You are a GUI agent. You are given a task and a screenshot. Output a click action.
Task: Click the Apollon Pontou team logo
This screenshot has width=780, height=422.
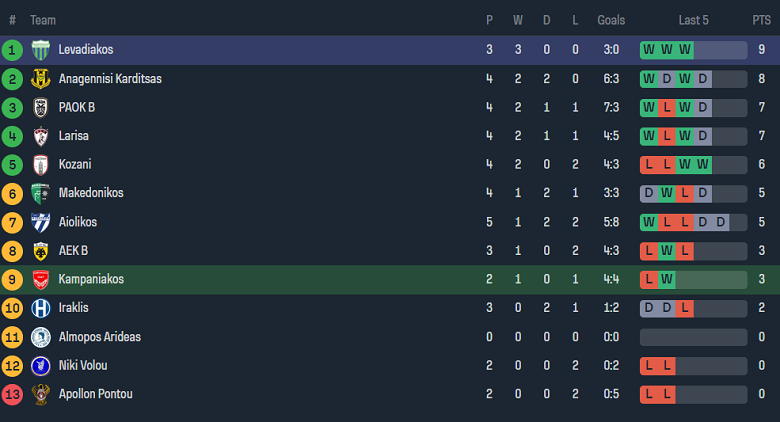point(41,394)
